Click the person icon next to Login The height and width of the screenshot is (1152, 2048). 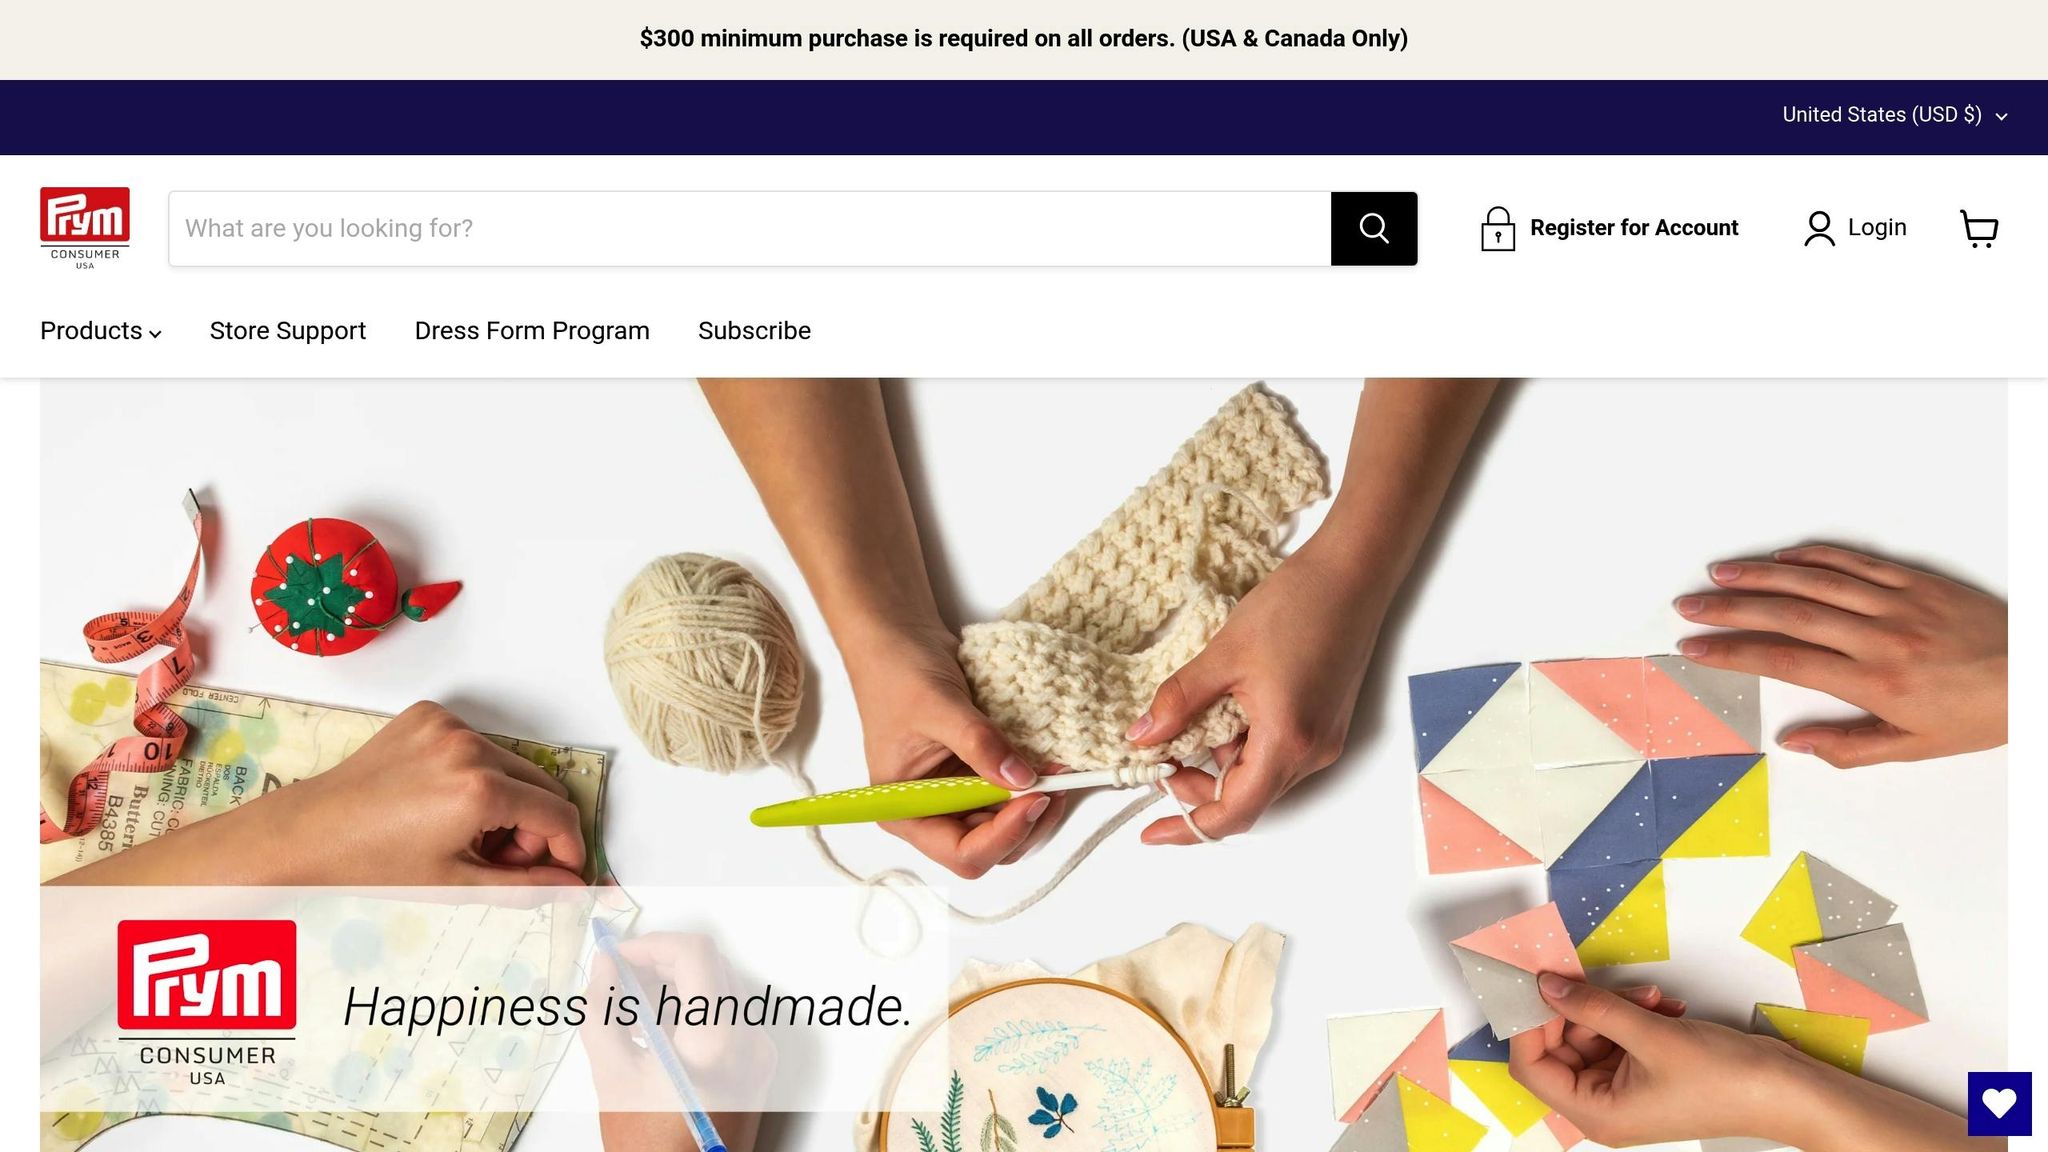[1819, 229]
